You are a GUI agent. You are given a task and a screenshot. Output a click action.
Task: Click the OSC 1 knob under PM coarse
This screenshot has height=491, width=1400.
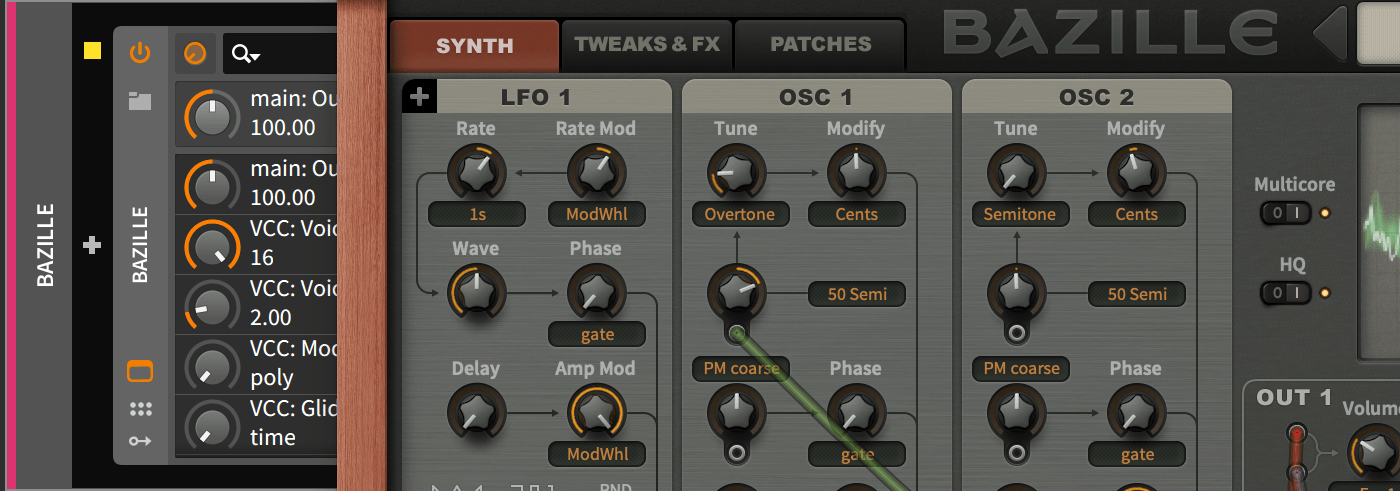point(737,412)
